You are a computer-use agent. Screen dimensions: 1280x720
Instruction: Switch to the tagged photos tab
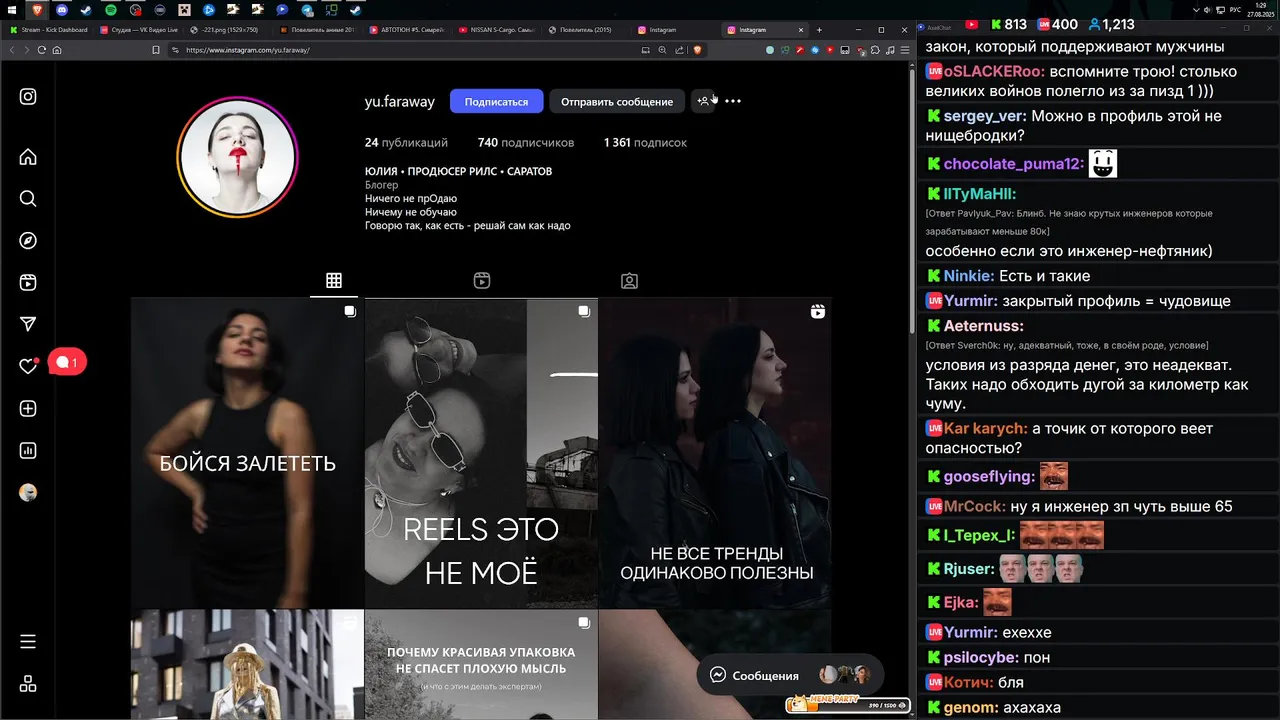click(x=629, y=281)
